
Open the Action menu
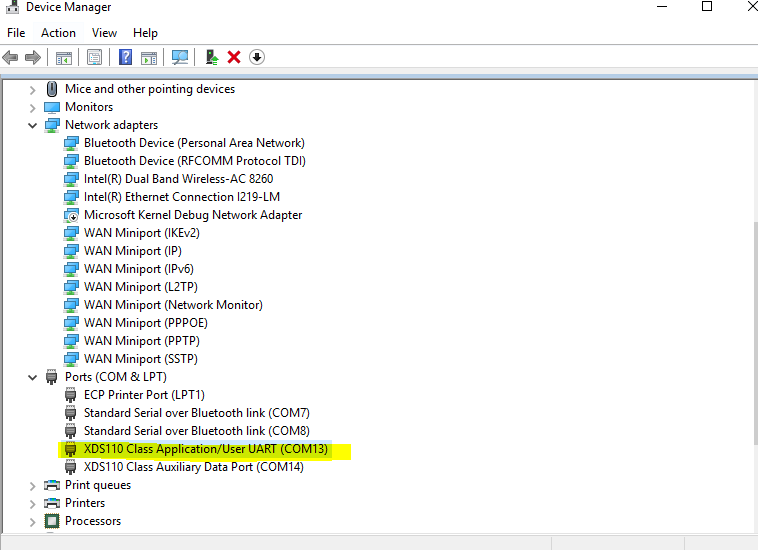point(58,33)
